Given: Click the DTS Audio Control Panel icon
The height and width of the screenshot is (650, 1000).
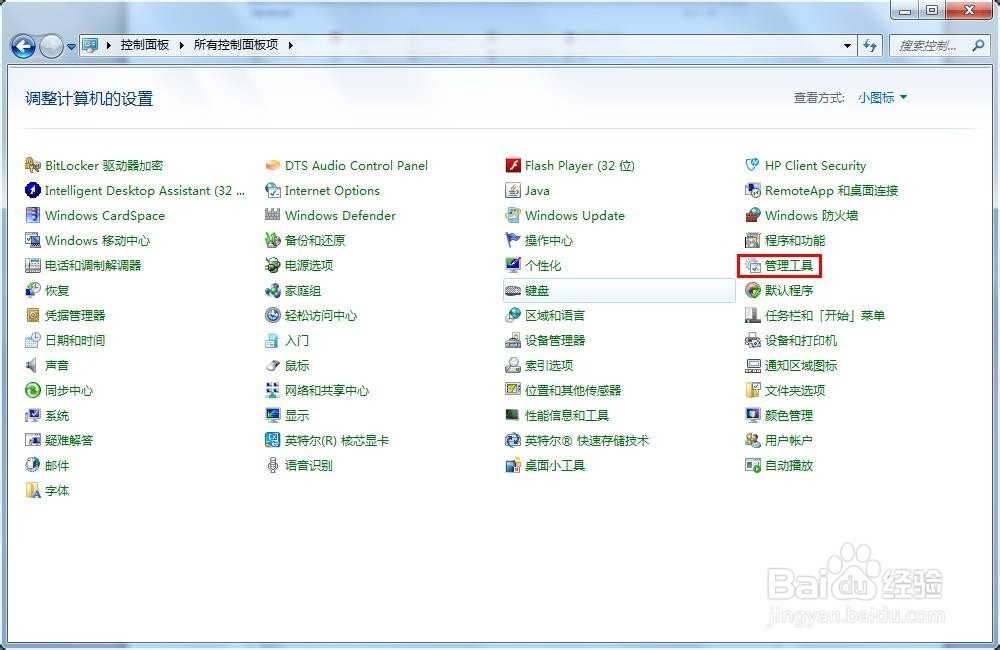Looking at the screenshot, I should (273, 165).
